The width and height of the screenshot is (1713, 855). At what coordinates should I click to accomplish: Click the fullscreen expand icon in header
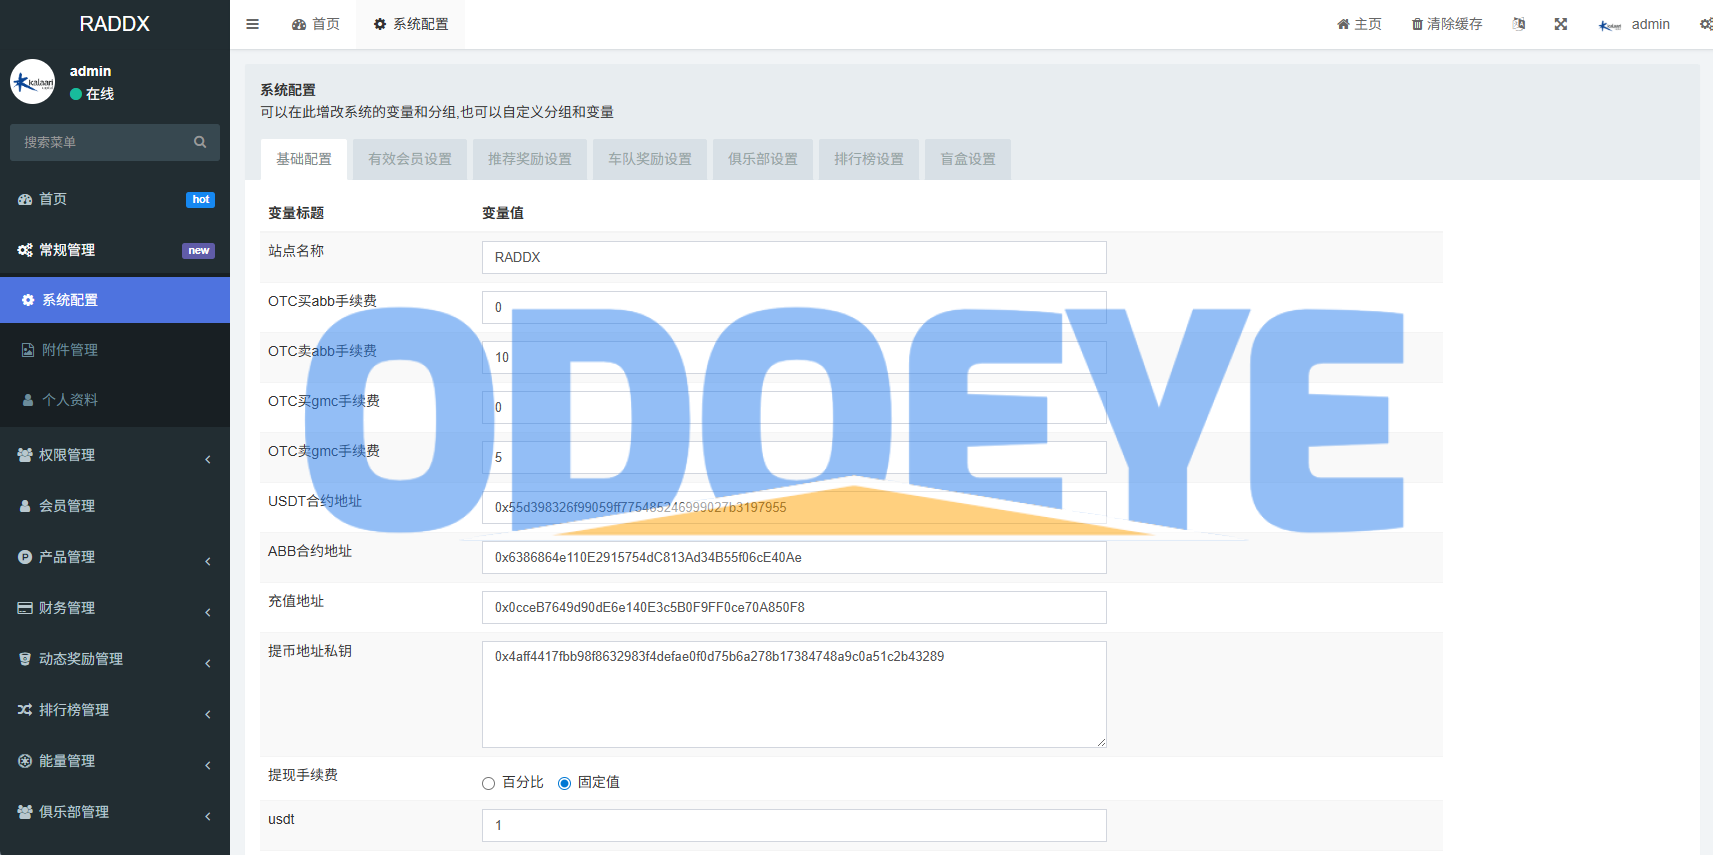tap(1561, 24)
